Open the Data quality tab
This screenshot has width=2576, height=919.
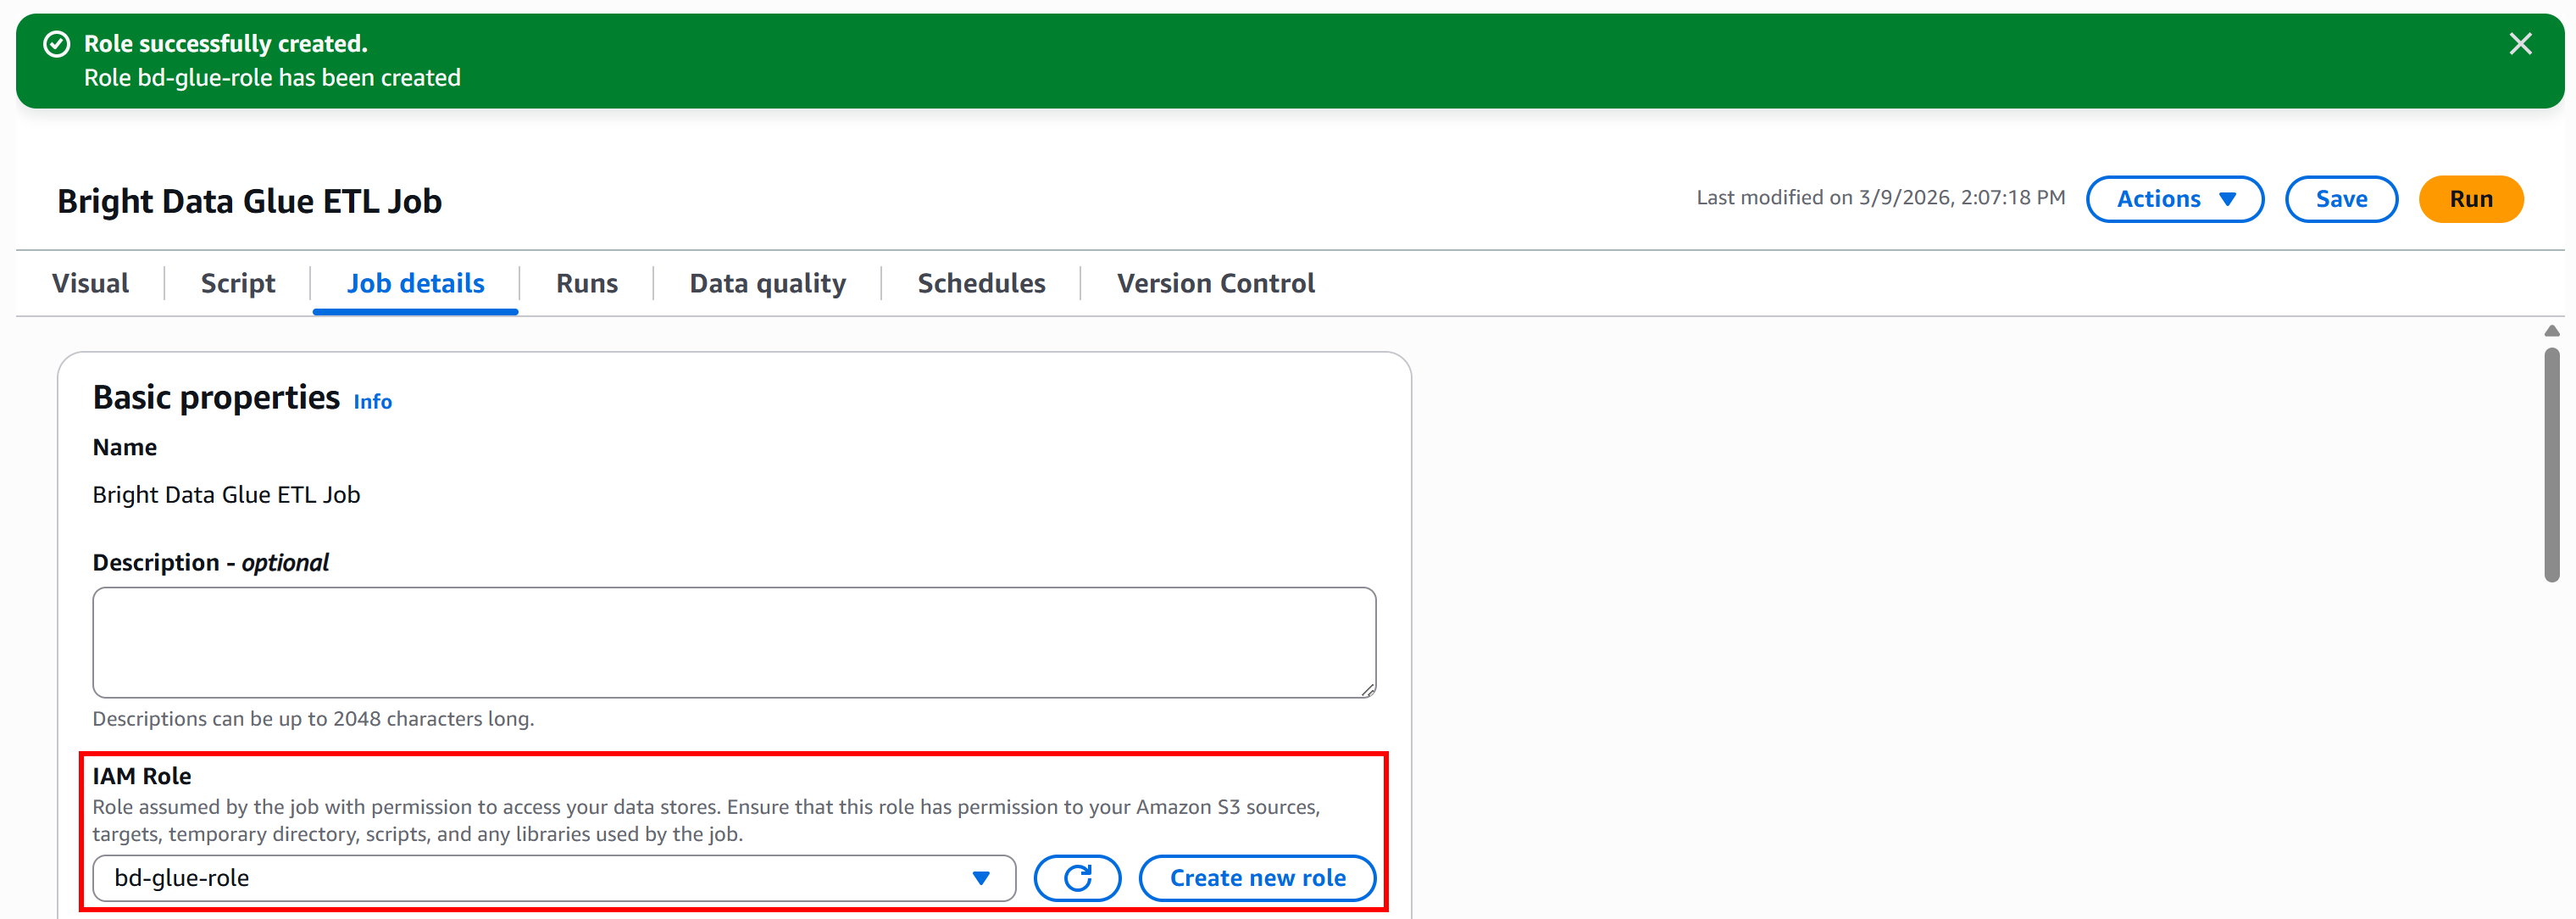pos(767,284)
